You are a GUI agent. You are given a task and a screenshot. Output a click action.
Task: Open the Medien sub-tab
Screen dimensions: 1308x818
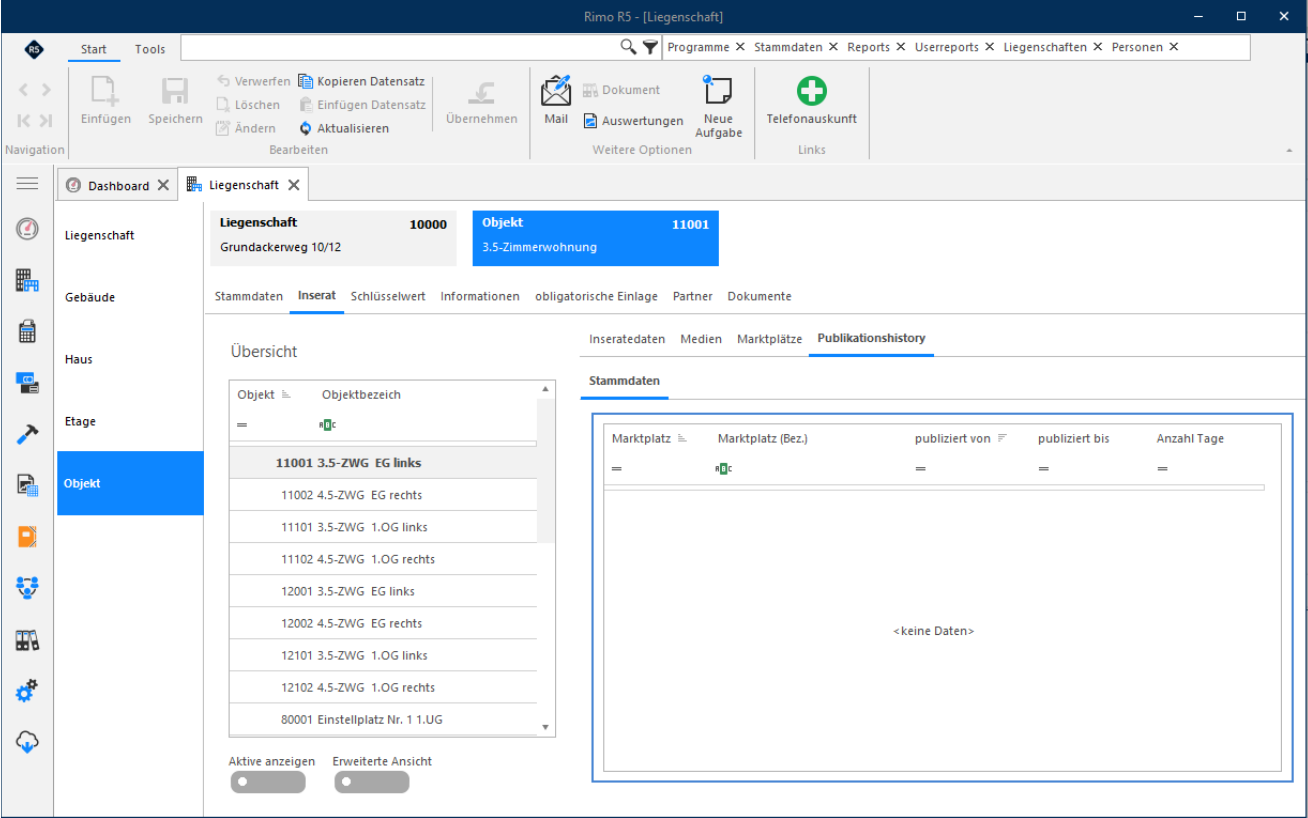click(x=701, y=339)
